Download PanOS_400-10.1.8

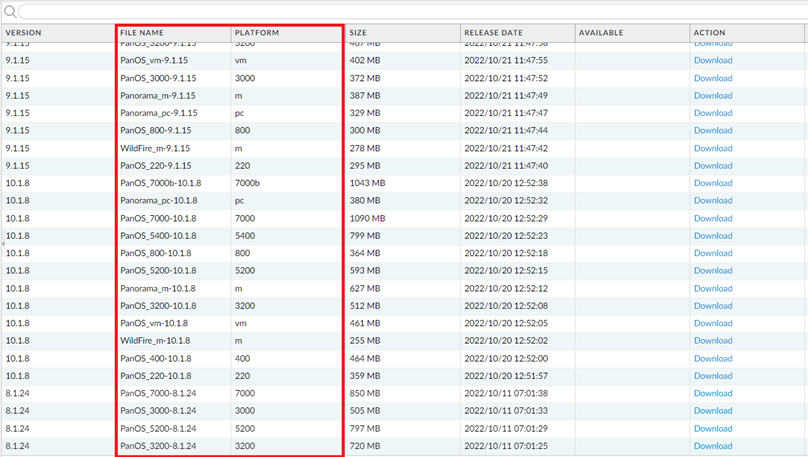(x=713, y=359)
